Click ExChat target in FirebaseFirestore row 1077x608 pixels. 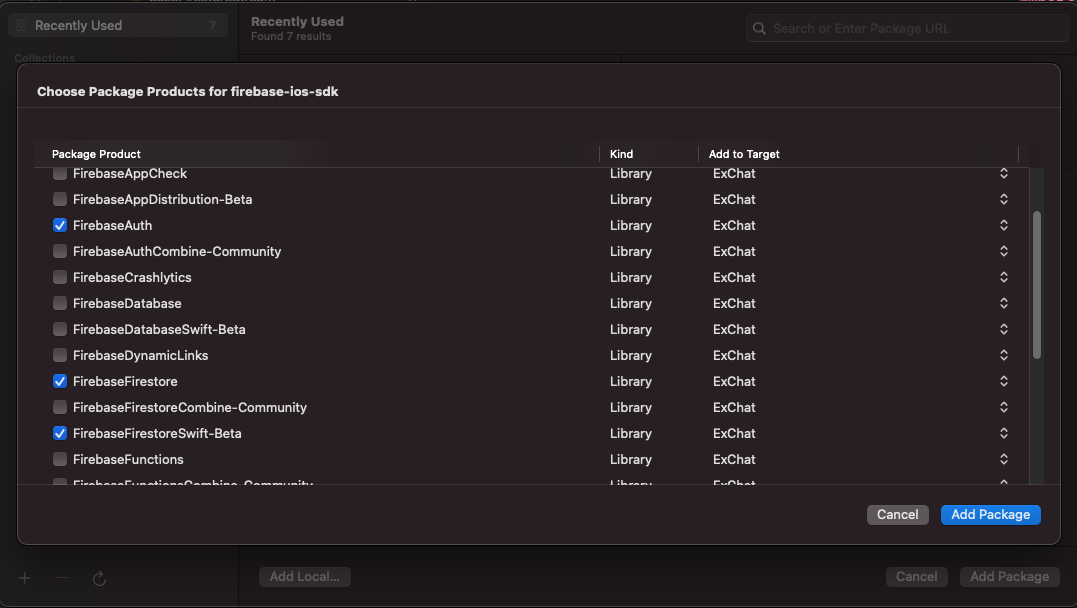(734, 381)
